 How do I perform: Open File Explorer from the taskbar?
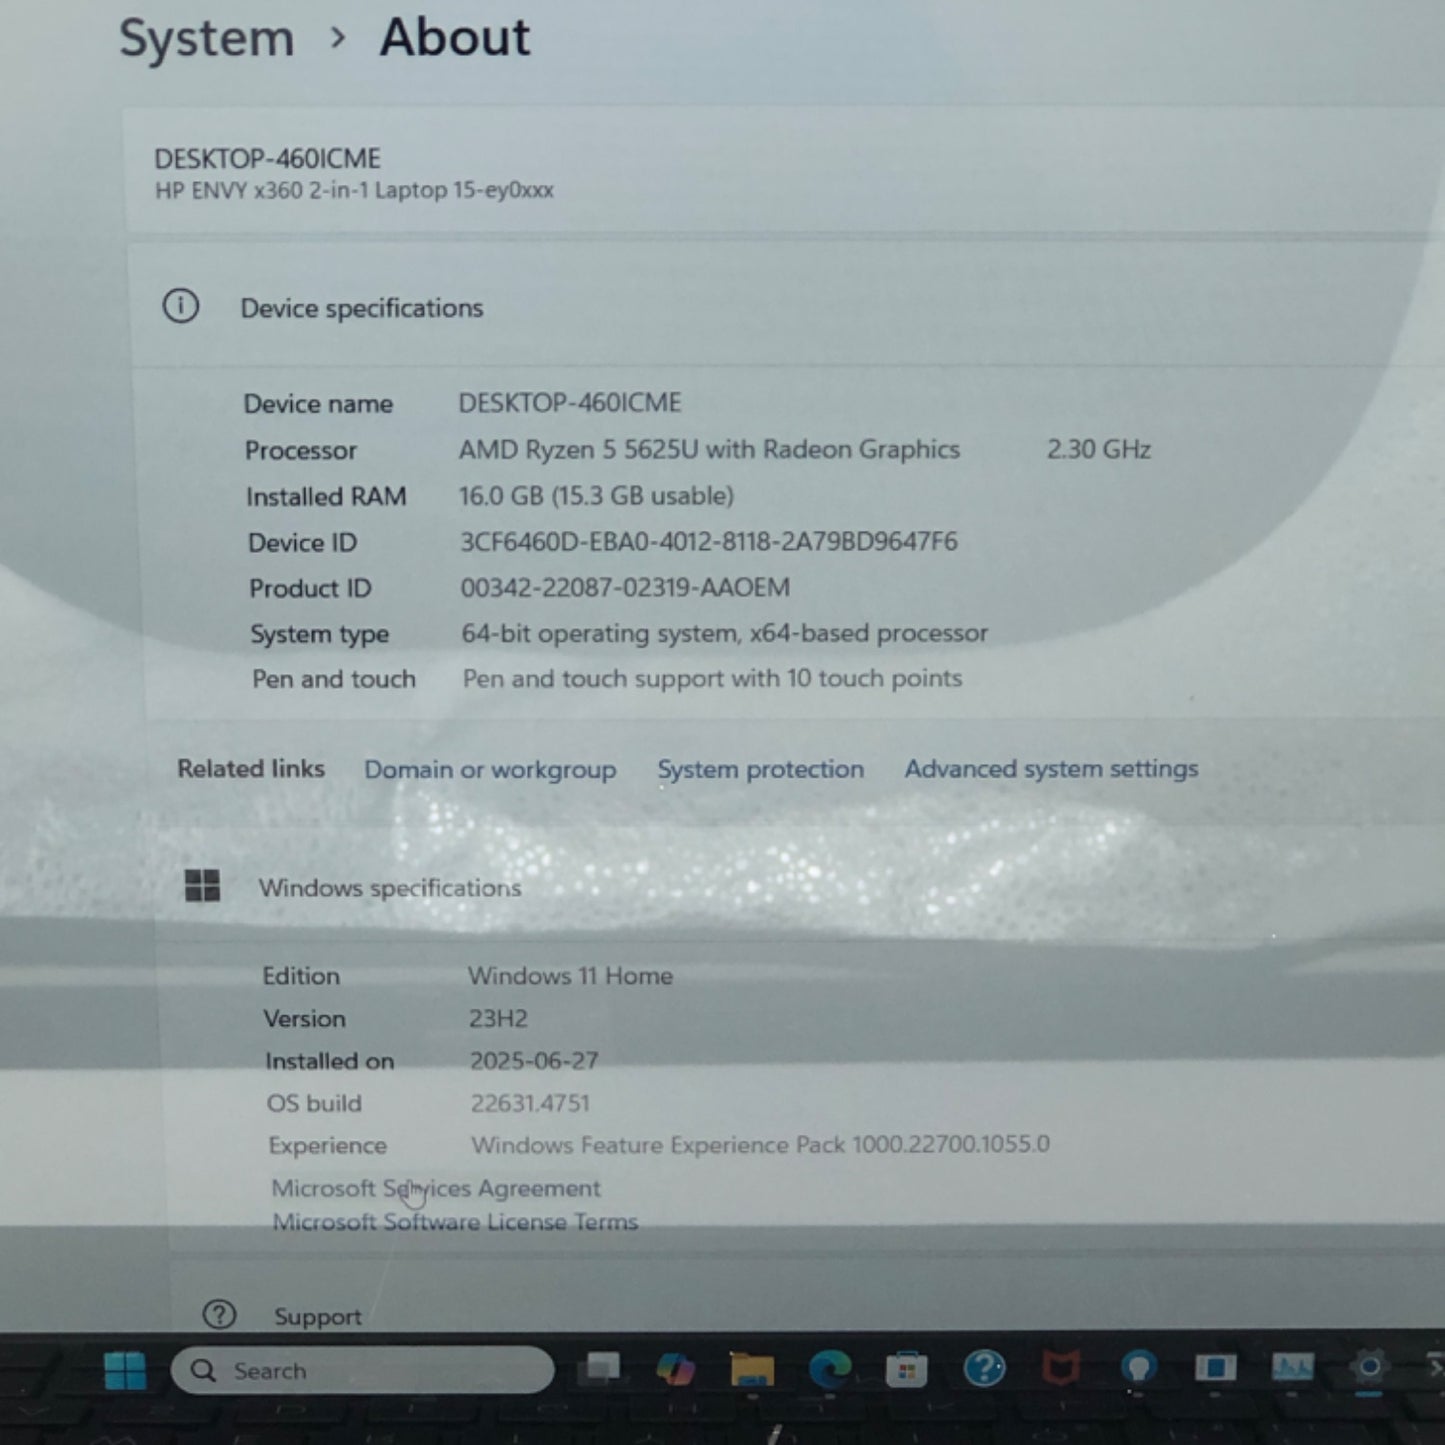click(752, 1368)
